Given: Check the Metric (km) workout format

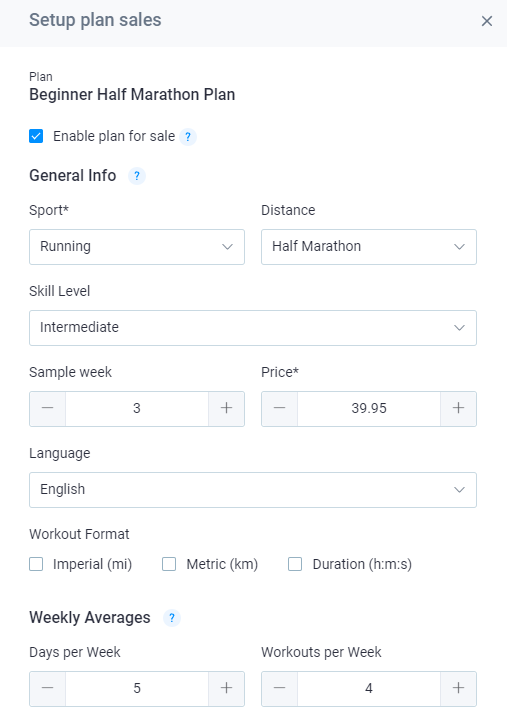Looking at the screenshot, I should 169,564.
